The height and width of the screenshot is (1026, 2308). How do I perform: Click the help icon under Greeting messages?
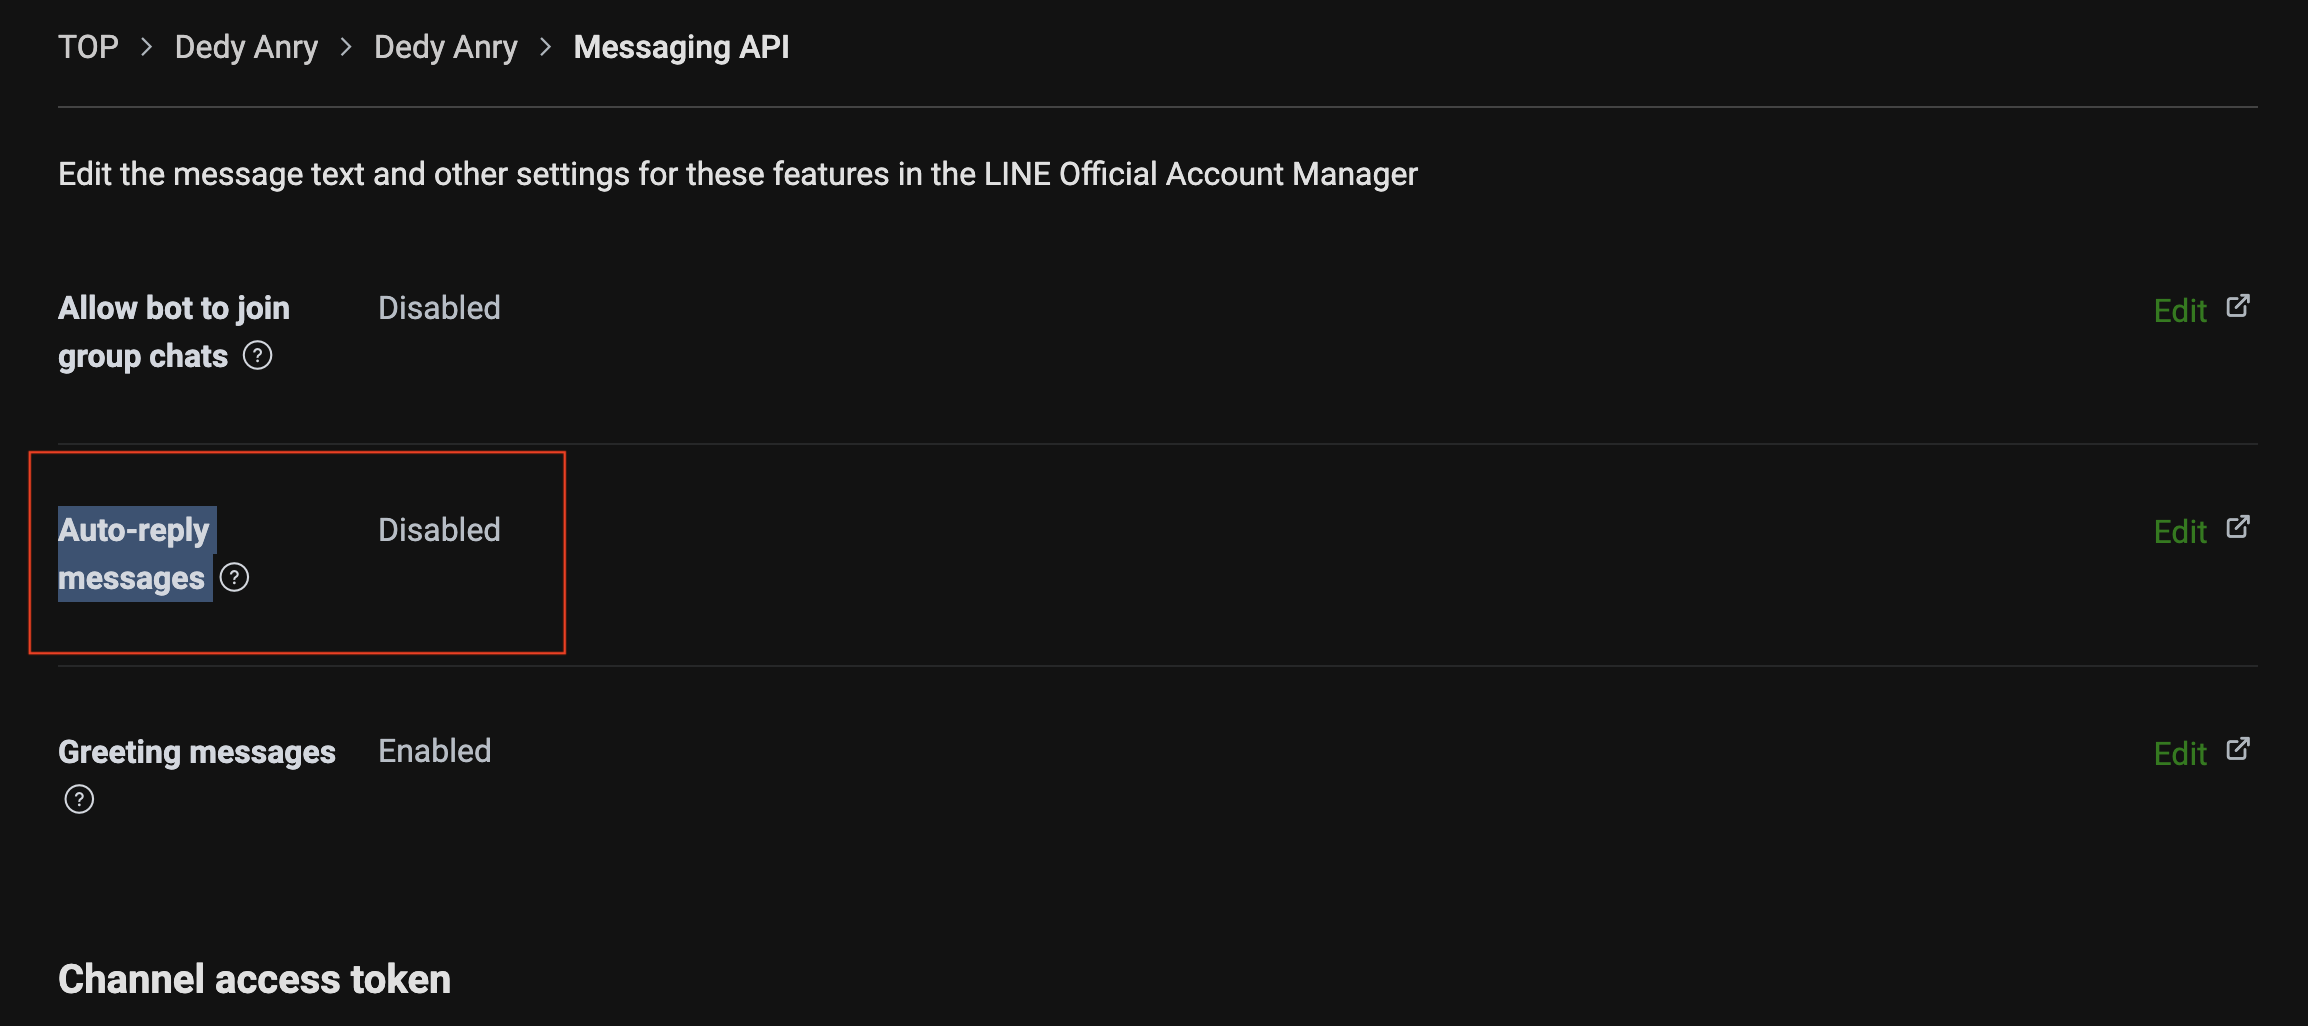[79, 799]
